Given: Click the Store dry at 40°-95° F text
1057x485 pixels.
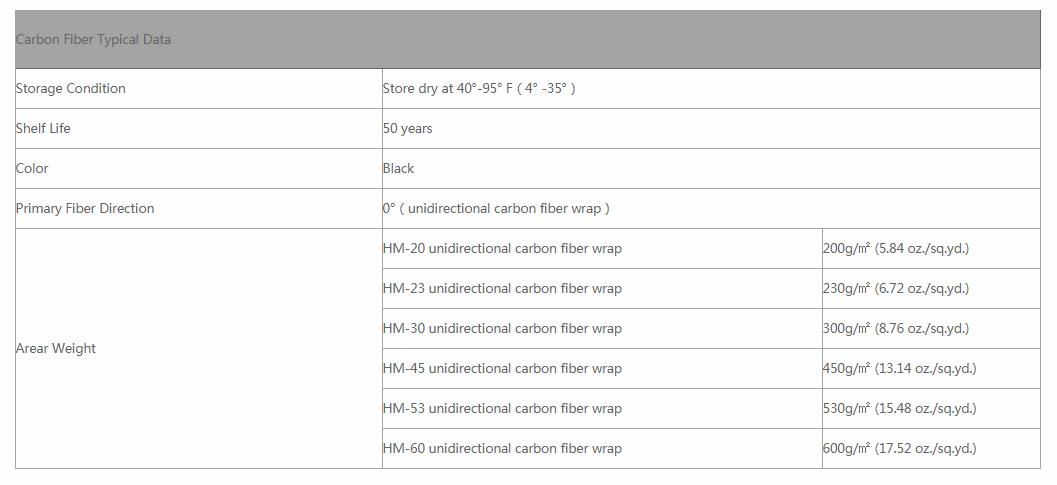Looking at the screenshot, I should point(479,89).
